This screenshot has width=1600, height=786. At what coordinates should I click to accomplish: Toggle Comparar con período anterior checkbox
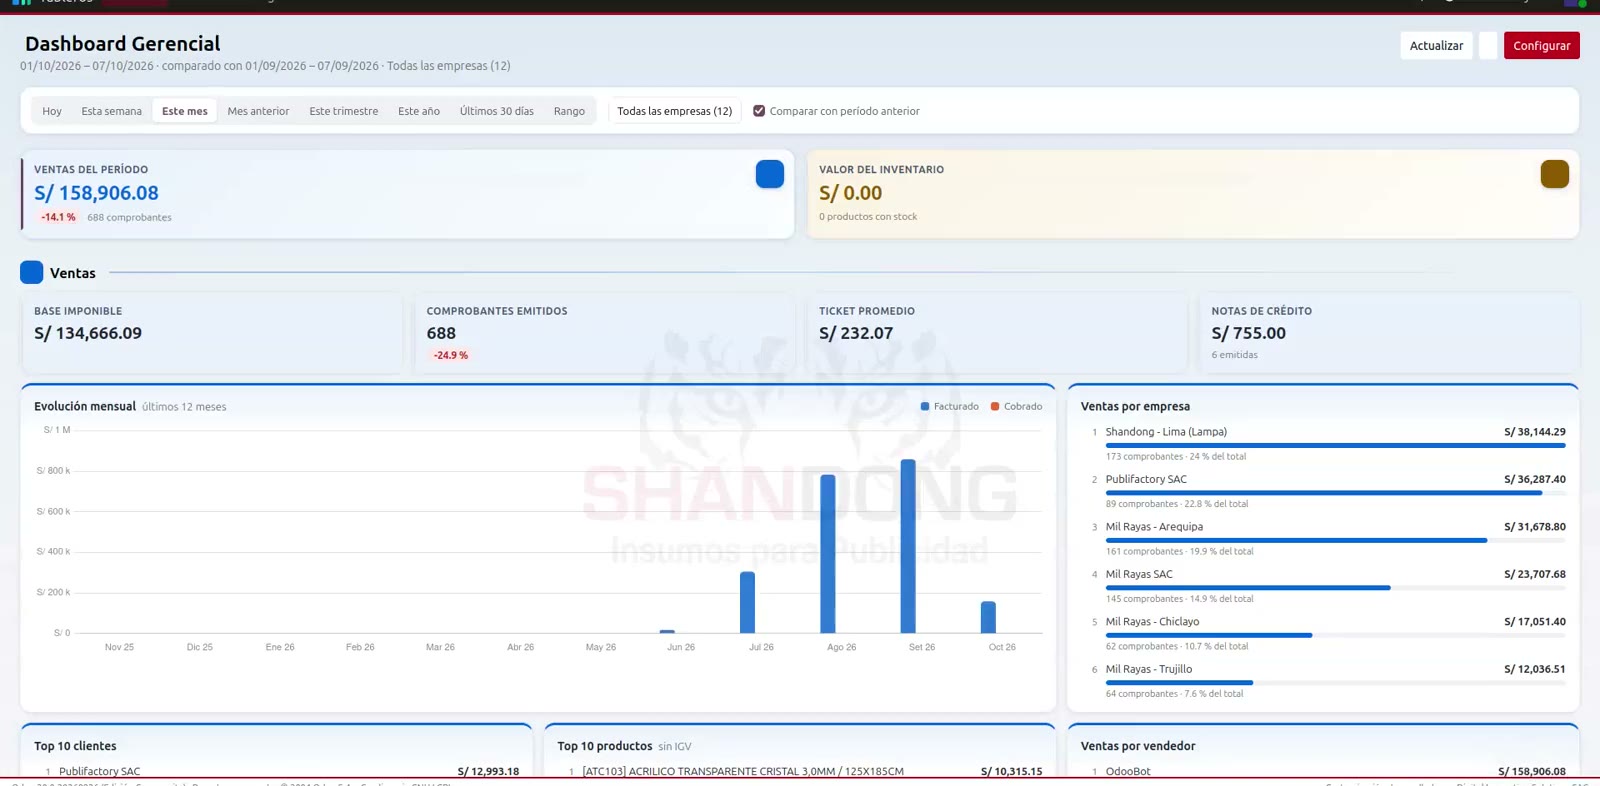759,111
